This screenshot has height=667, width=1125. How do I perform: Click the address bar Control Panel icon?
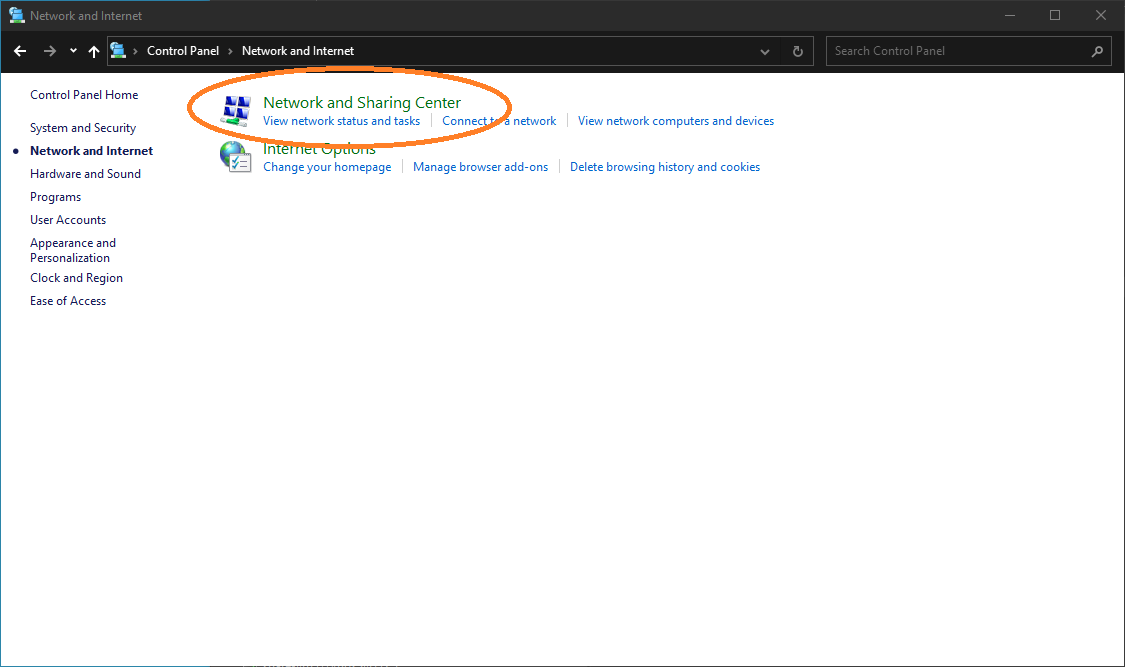(118, 51)
